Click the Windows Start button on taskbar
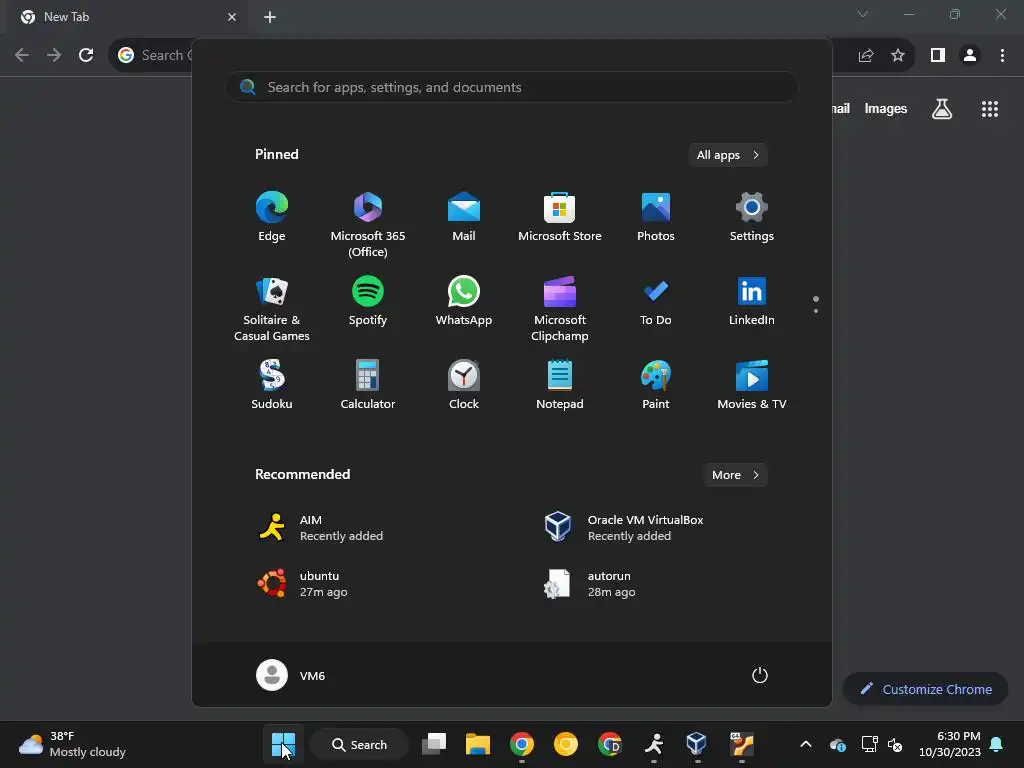This screenshot has width=1024, height=768. tap(283, 744)
